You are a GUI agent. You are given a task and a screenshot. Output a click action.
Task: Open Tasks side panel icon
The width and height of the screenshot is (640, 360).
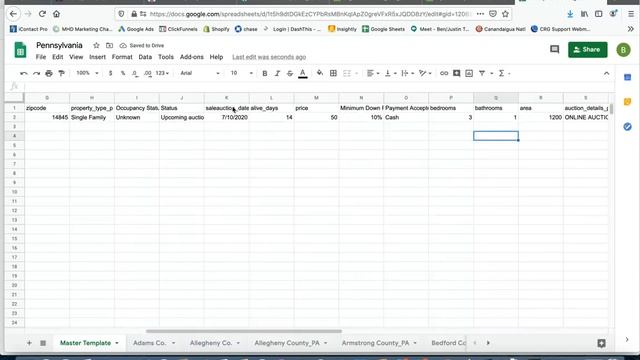pos(628,127)
